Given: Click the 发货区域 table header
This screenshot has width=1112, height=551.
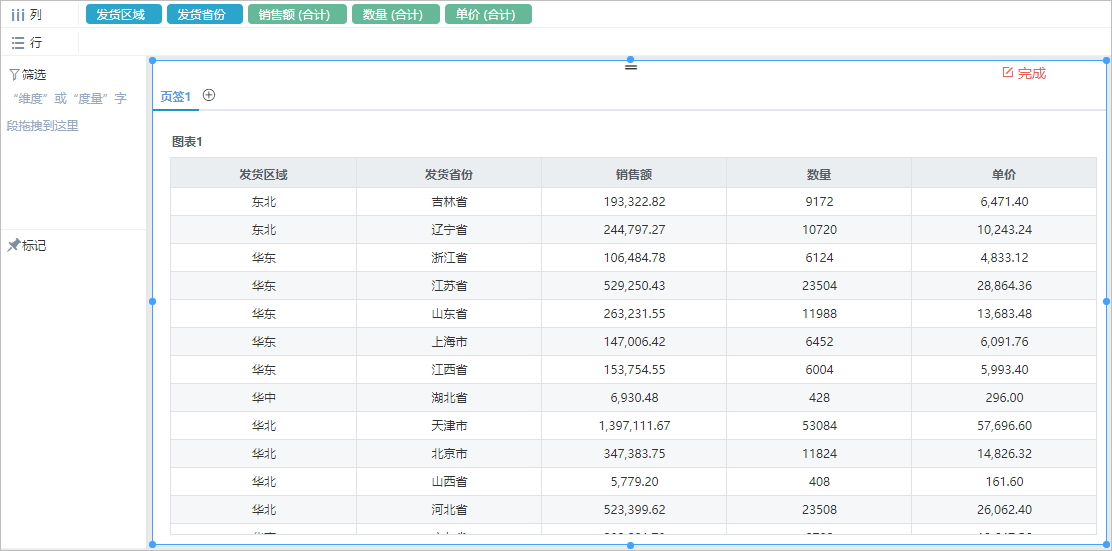Looking at the screenshot, I should pos(263,173).
